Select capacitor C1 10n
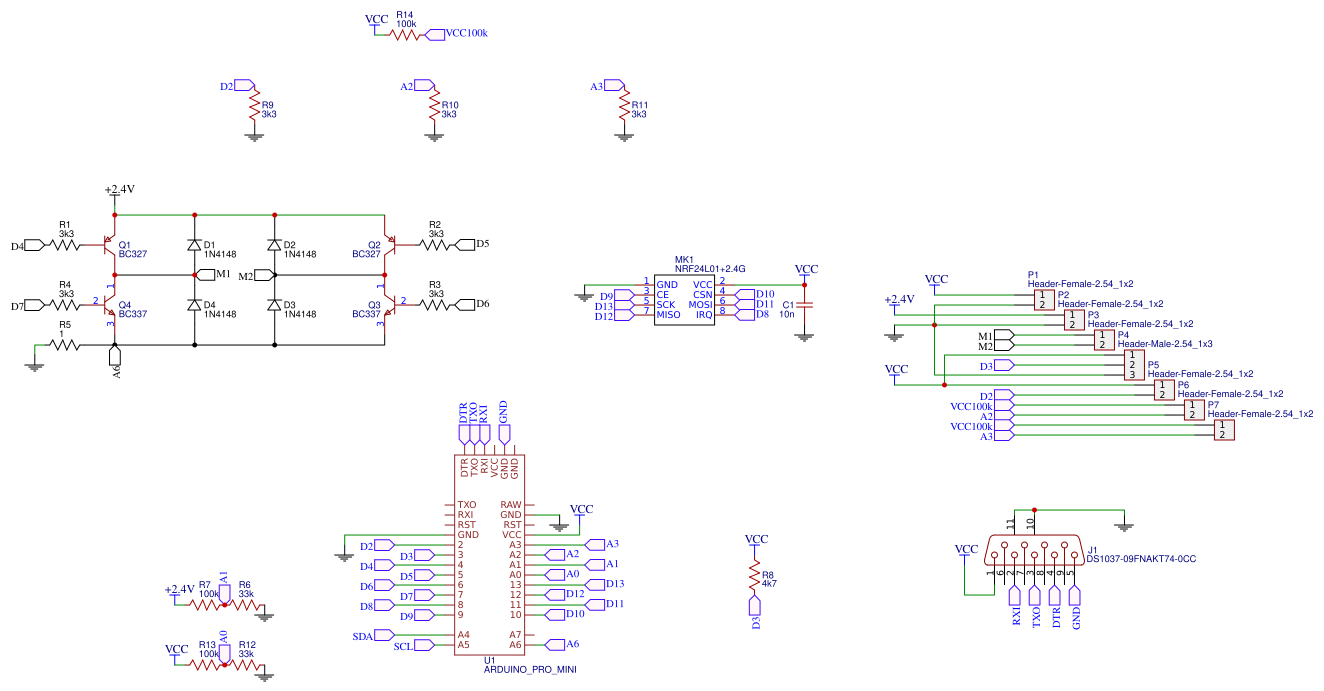Image resolution: width=1324 pixels, height=691 pixels. click(x=805, y=305)
